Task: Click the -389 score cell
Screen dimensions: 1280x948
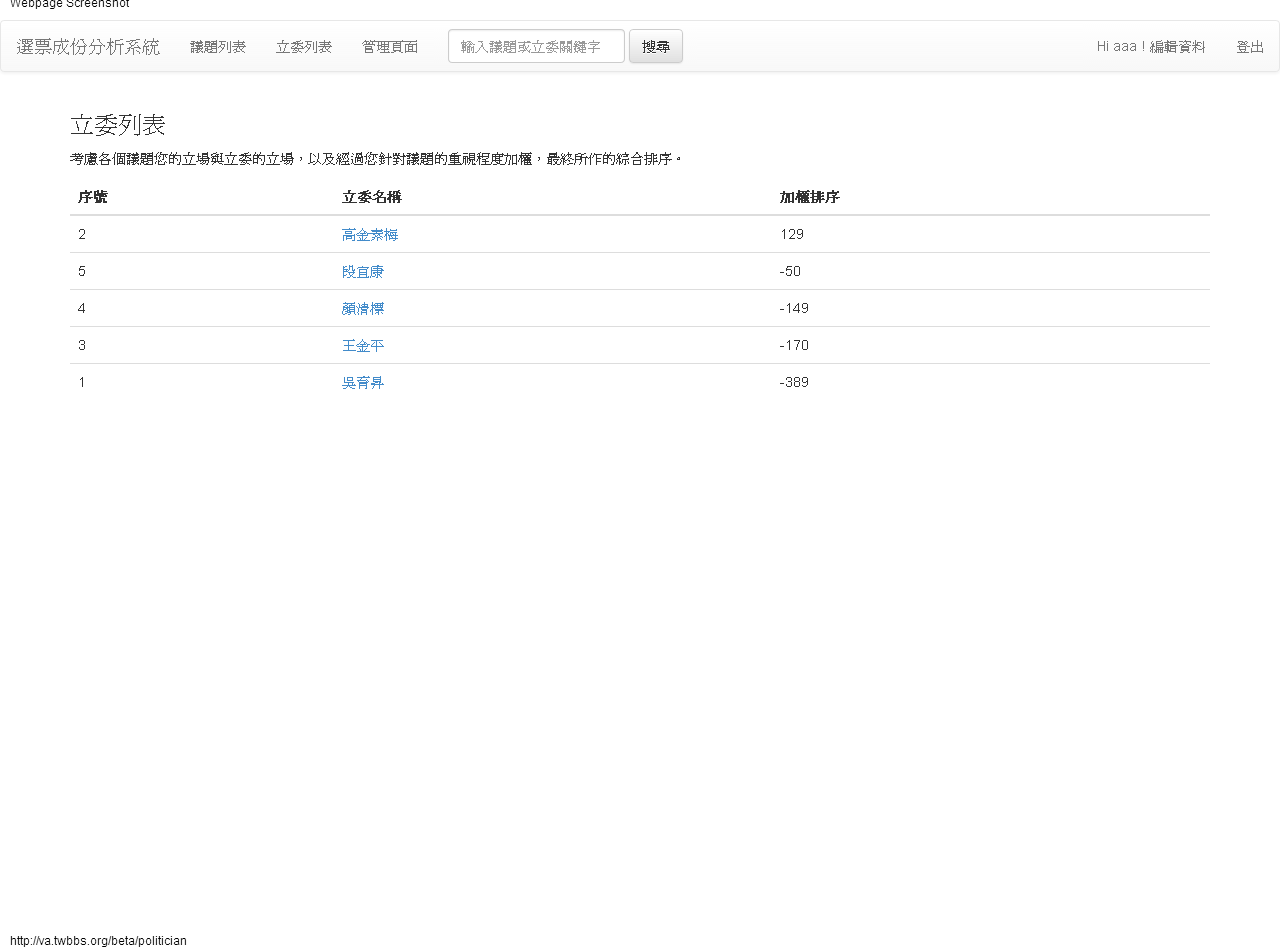Action: (794, 383)
